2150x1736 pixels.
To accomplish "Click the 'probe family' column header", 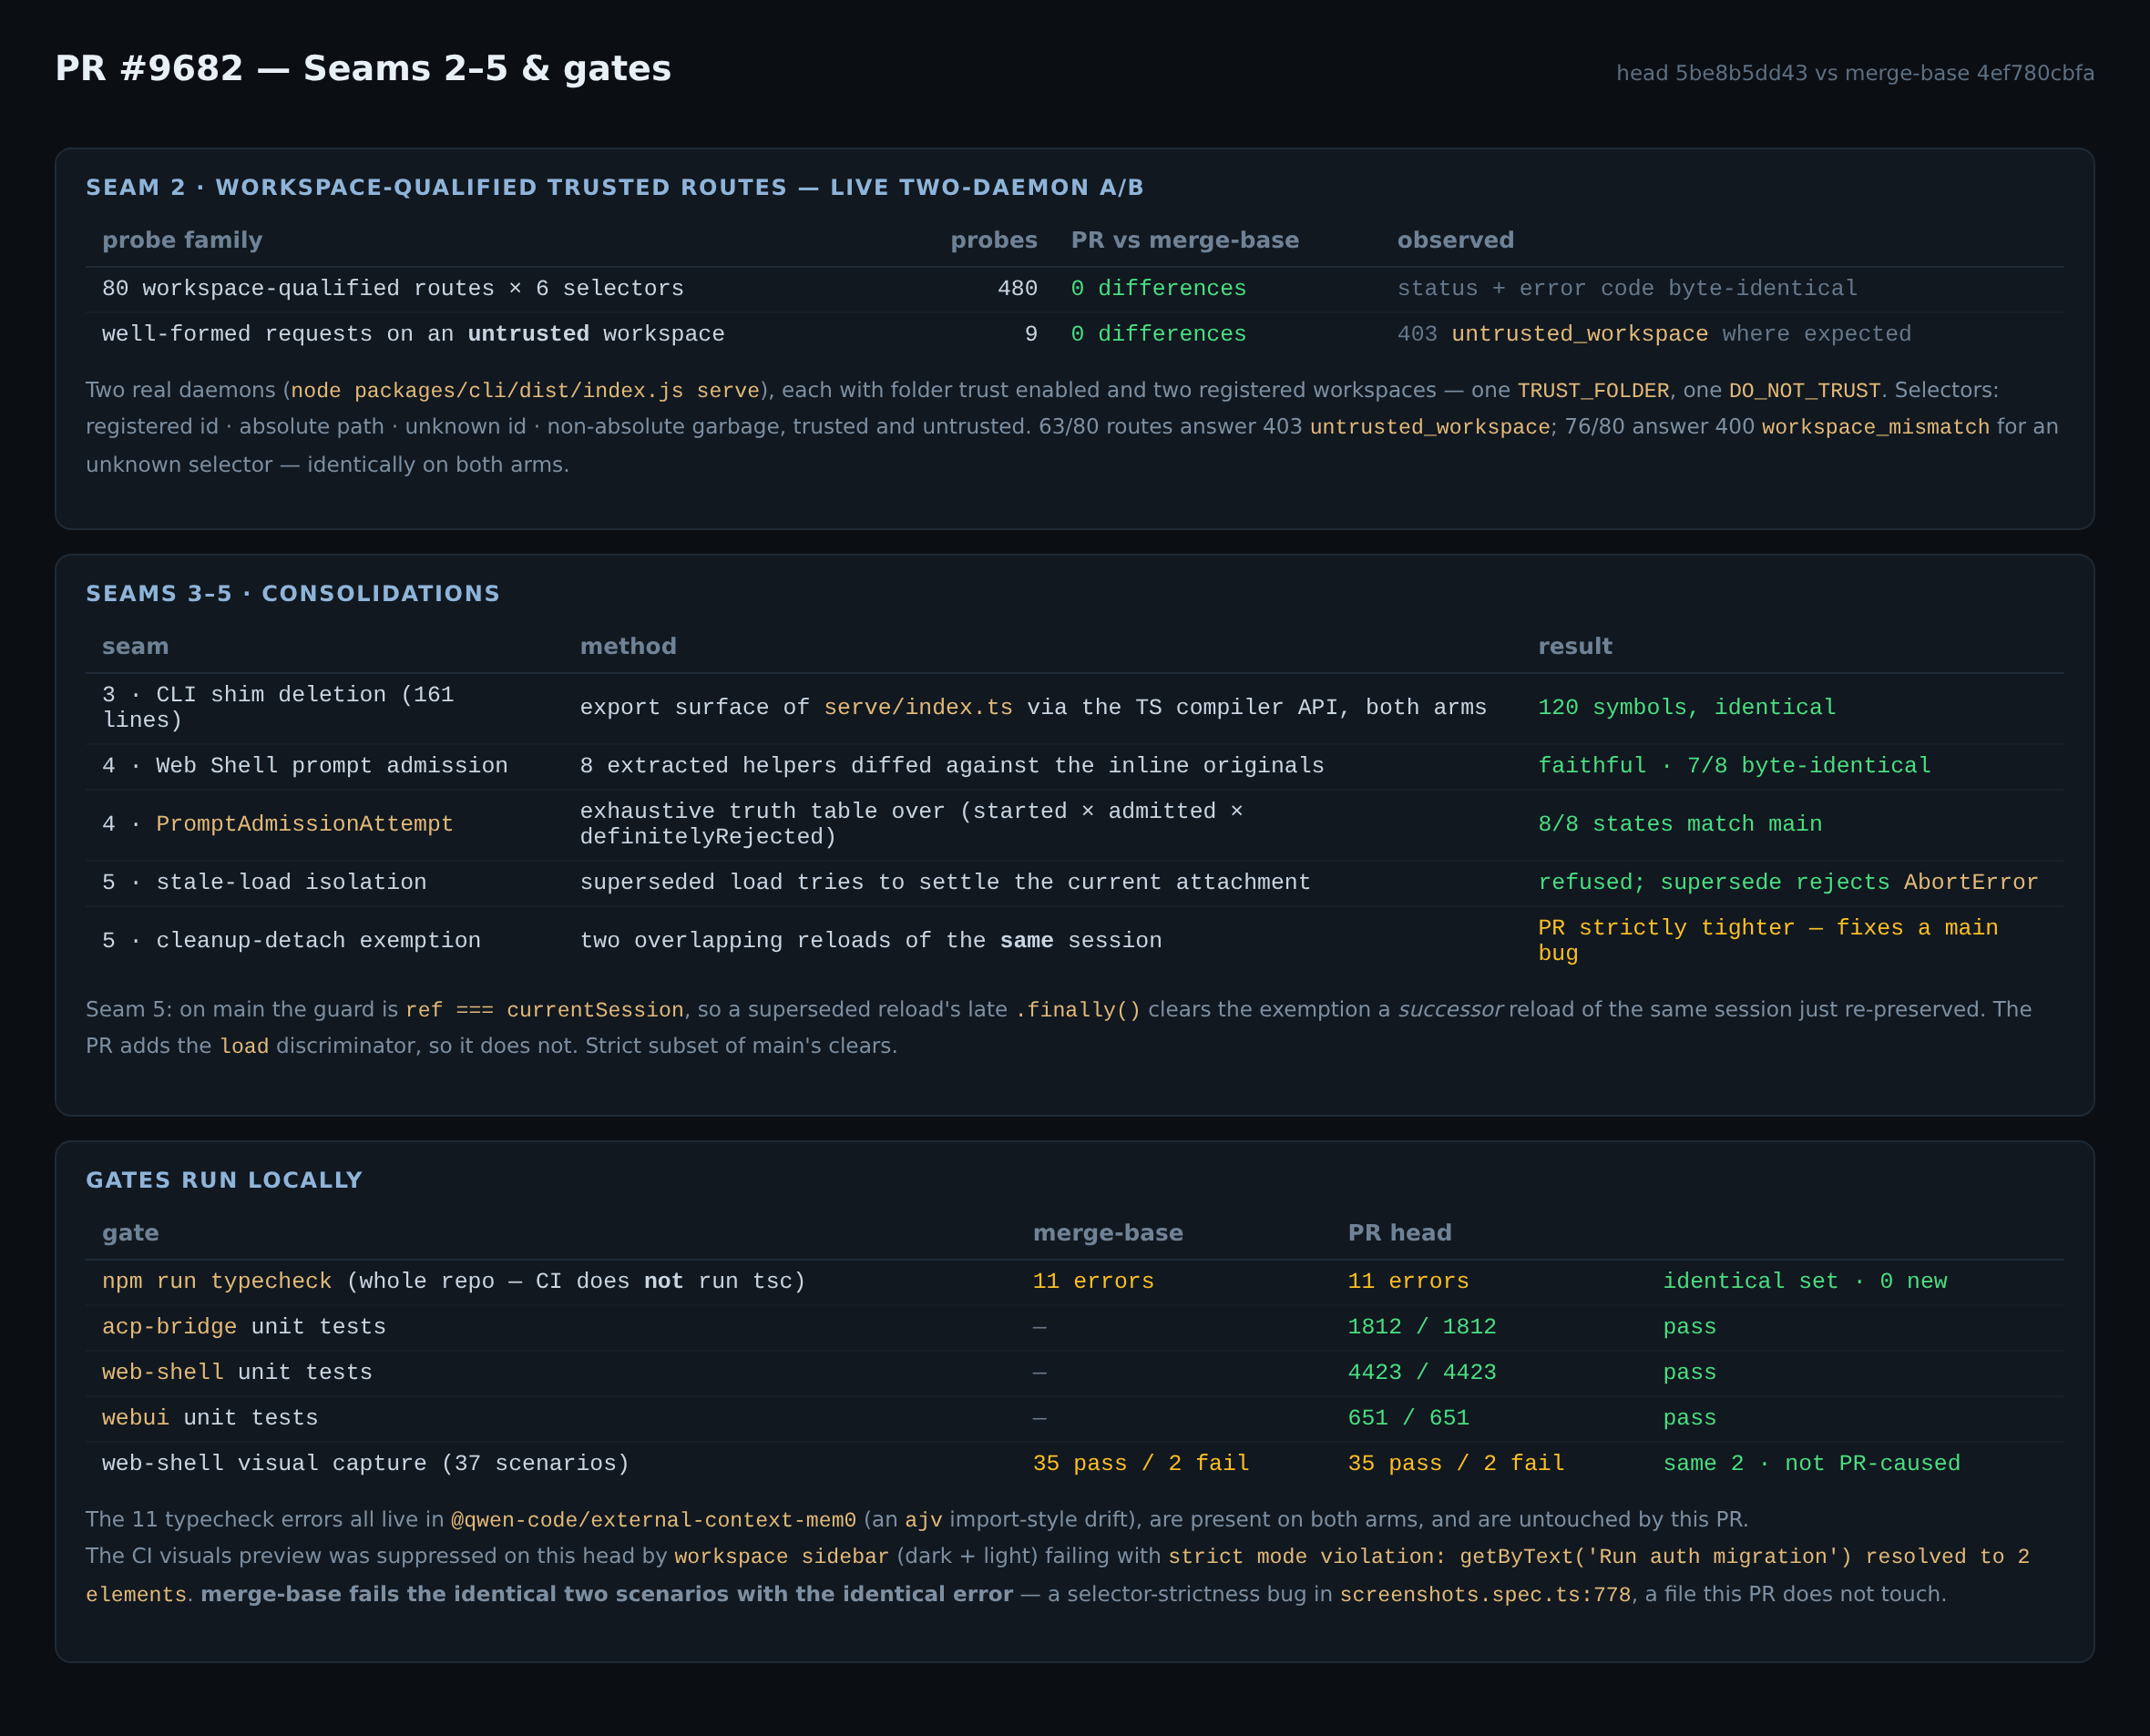I will click(182, 240).
